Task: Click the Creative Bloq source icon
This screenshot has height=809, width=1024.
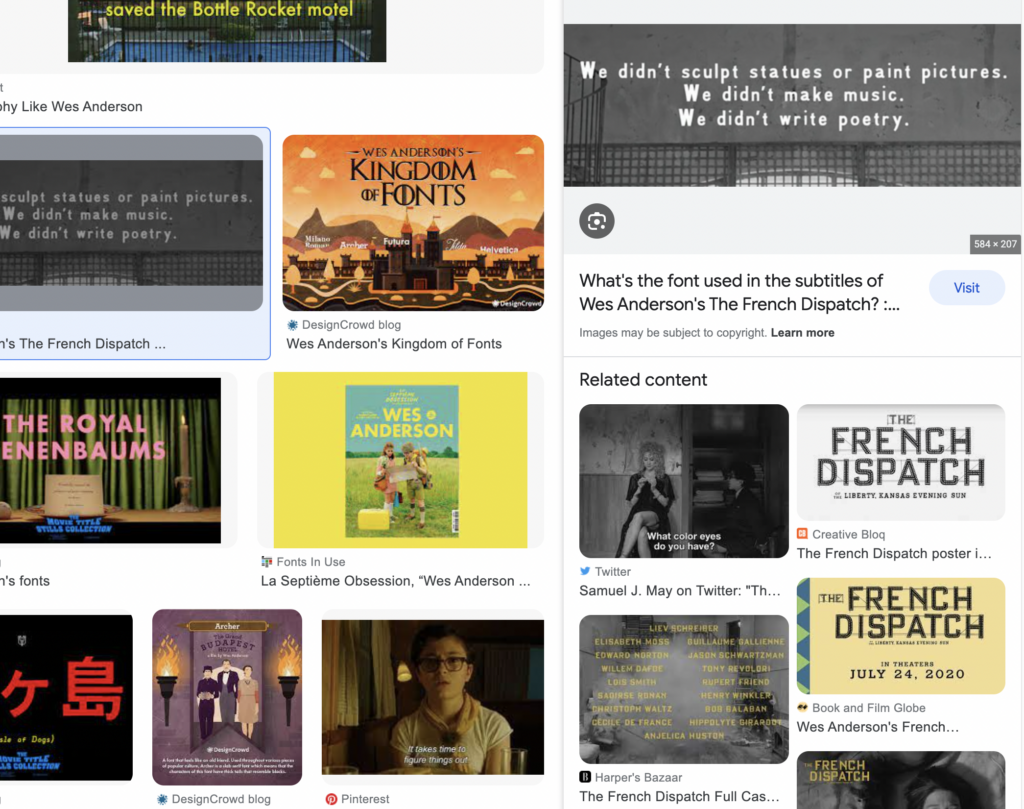Action: point(803,534)
